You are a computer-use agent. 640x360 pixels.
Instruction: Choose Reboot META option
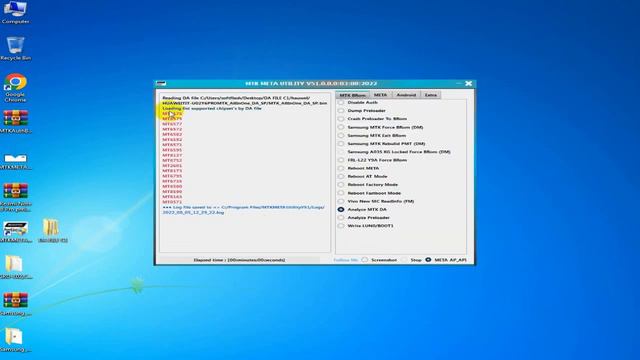point(341,168)
